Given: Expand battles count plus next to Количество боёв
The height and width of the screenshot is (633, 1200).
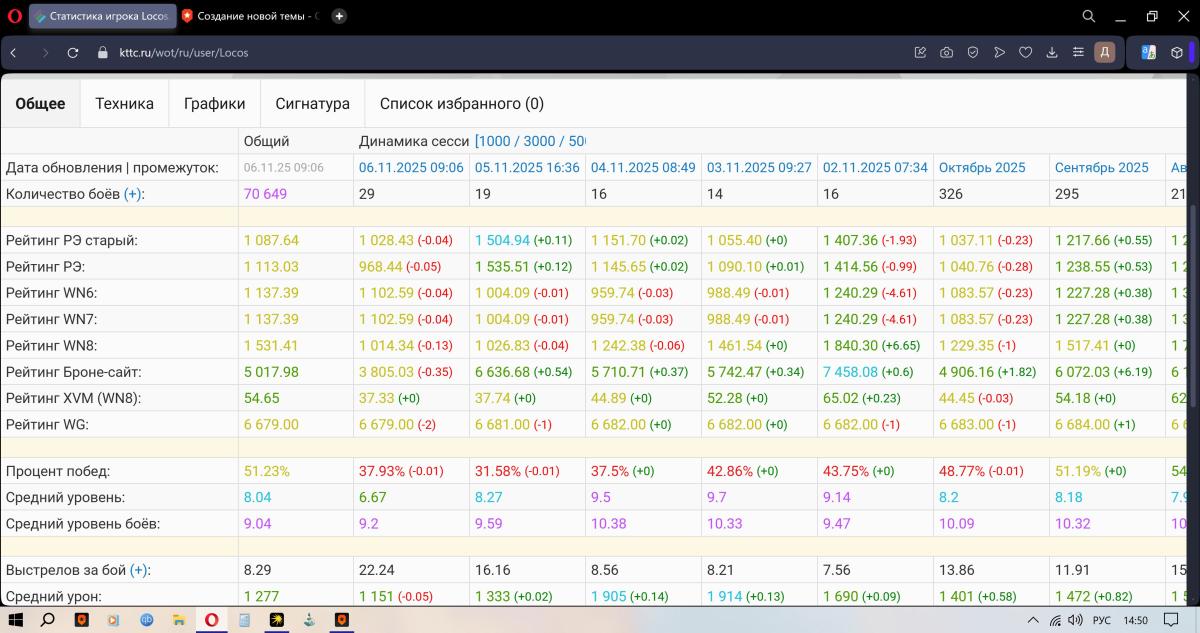Looking at the screenshot, I should click(134, 194).
